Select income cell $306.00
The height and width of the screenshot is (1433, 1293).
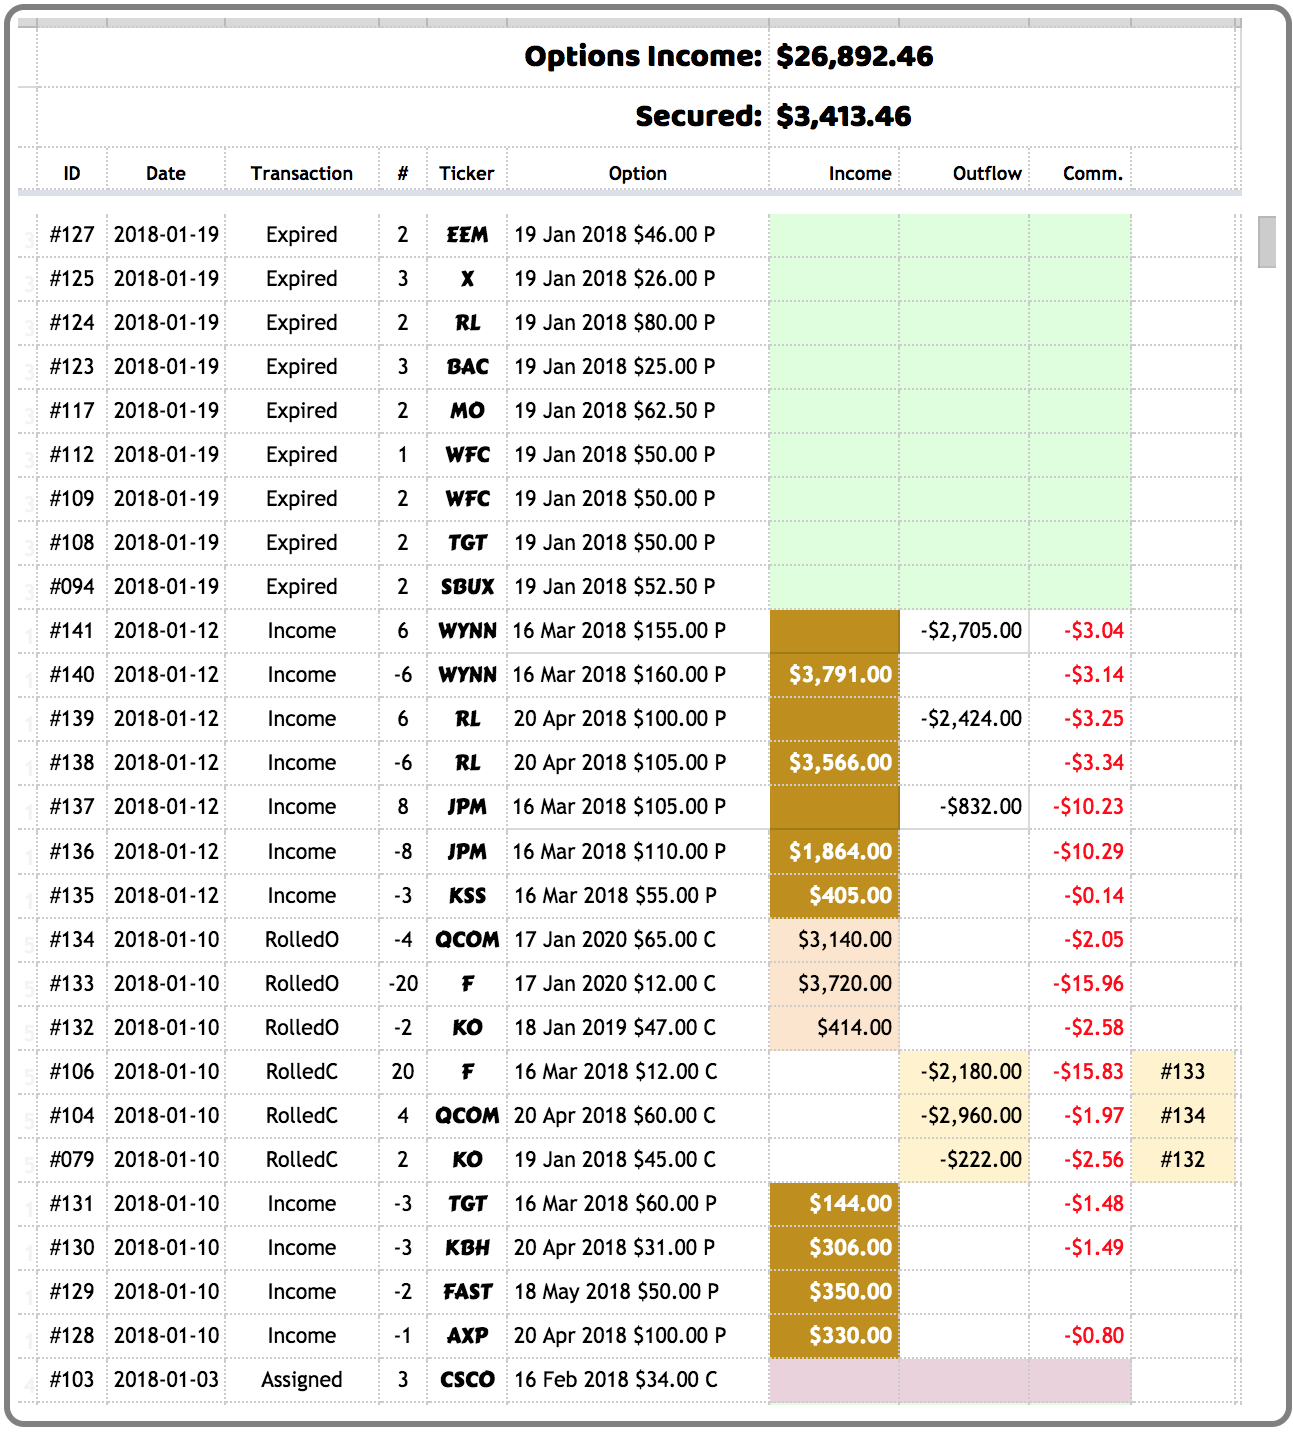tap(835, 1248)
